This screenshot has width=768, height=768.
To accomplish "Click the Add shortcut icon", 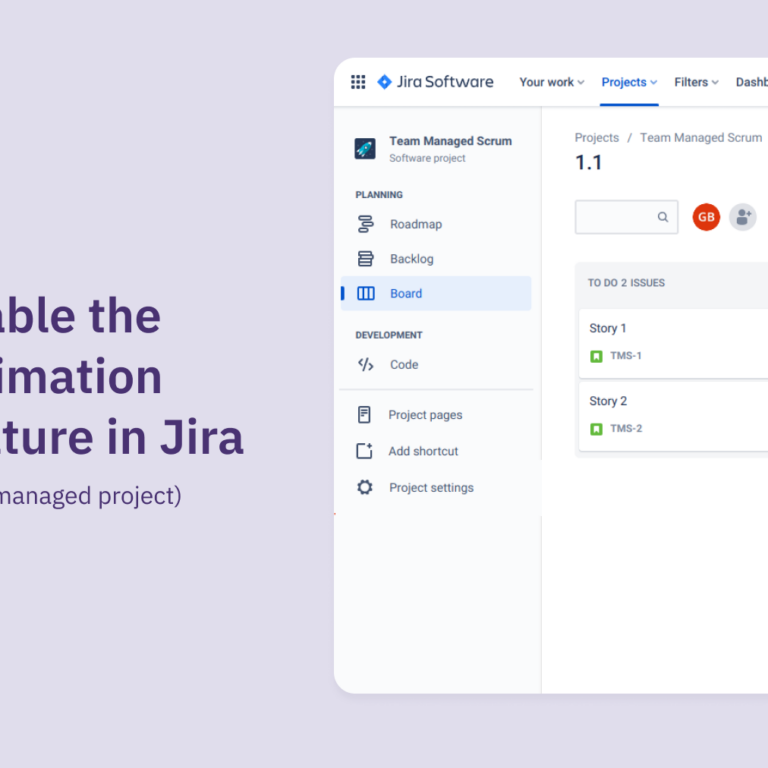I will click(365, 451).
